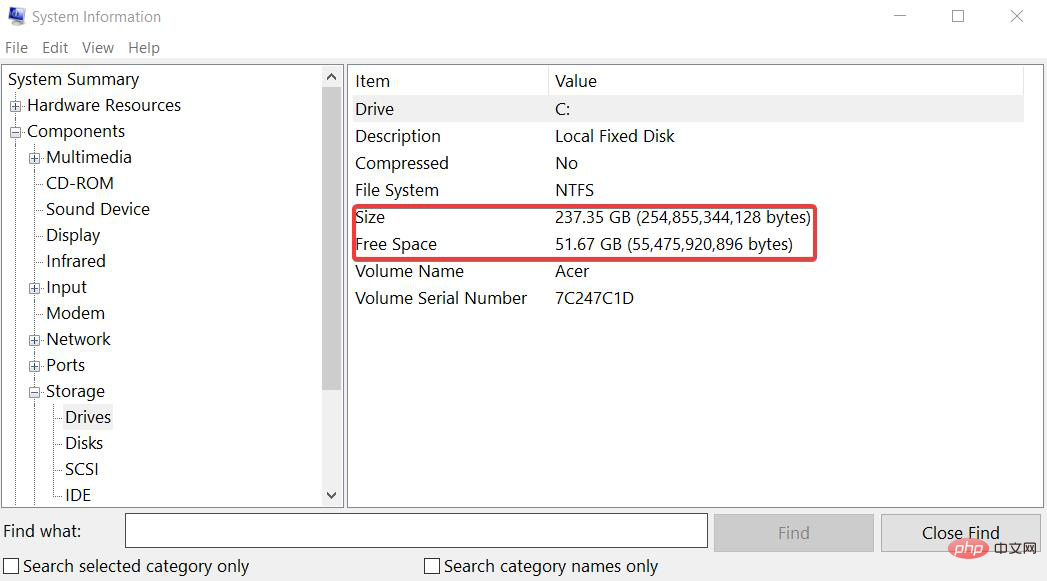Screen dimensions: 1047x581
Task: Expand the Hardware Resources node
Action: [x=14, y=105]
